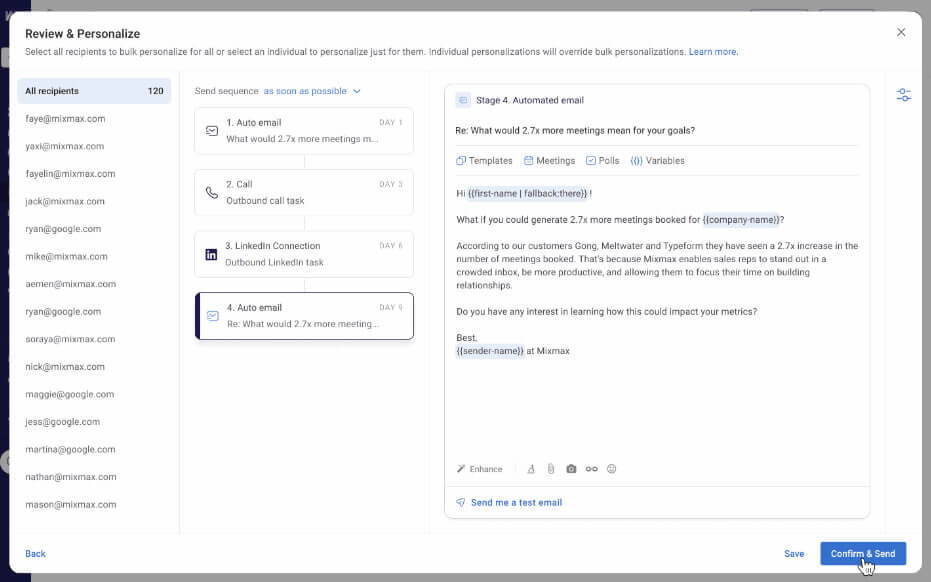931x582 pixels.
Task: Open the Templates menu
Action: click(x=484, y=161)
